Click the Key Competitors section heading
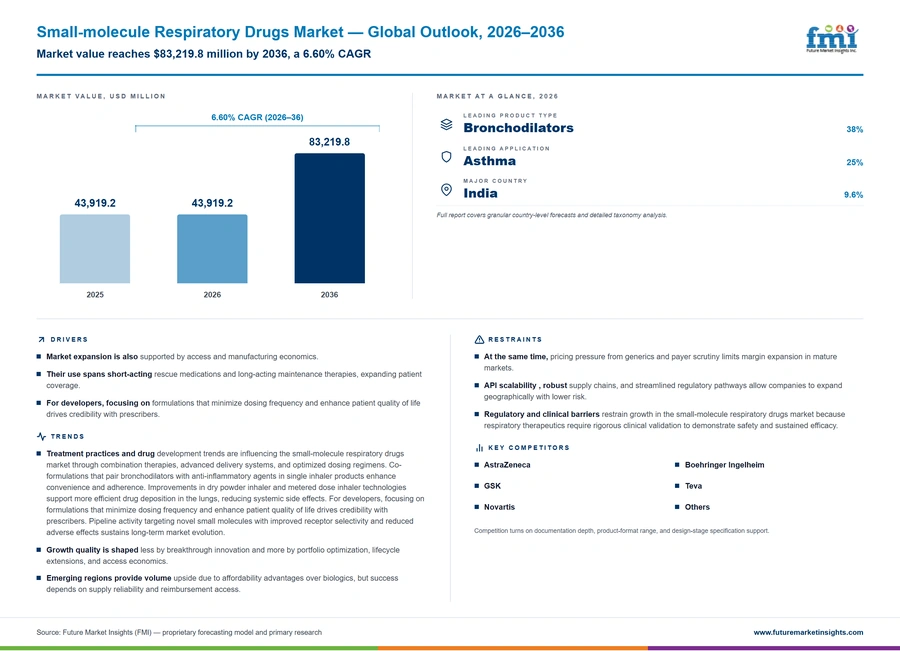Image resolution: width=900 pixels, height=651 pixels. 529,447
